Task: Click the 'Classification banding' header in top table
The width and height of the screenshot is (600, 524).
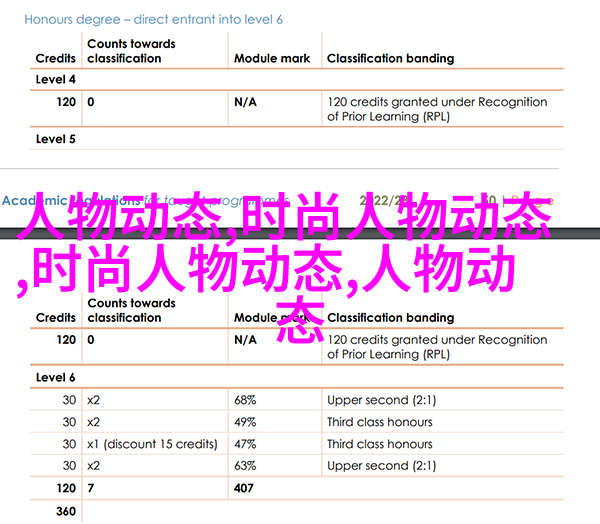Action: coord(390,58)
